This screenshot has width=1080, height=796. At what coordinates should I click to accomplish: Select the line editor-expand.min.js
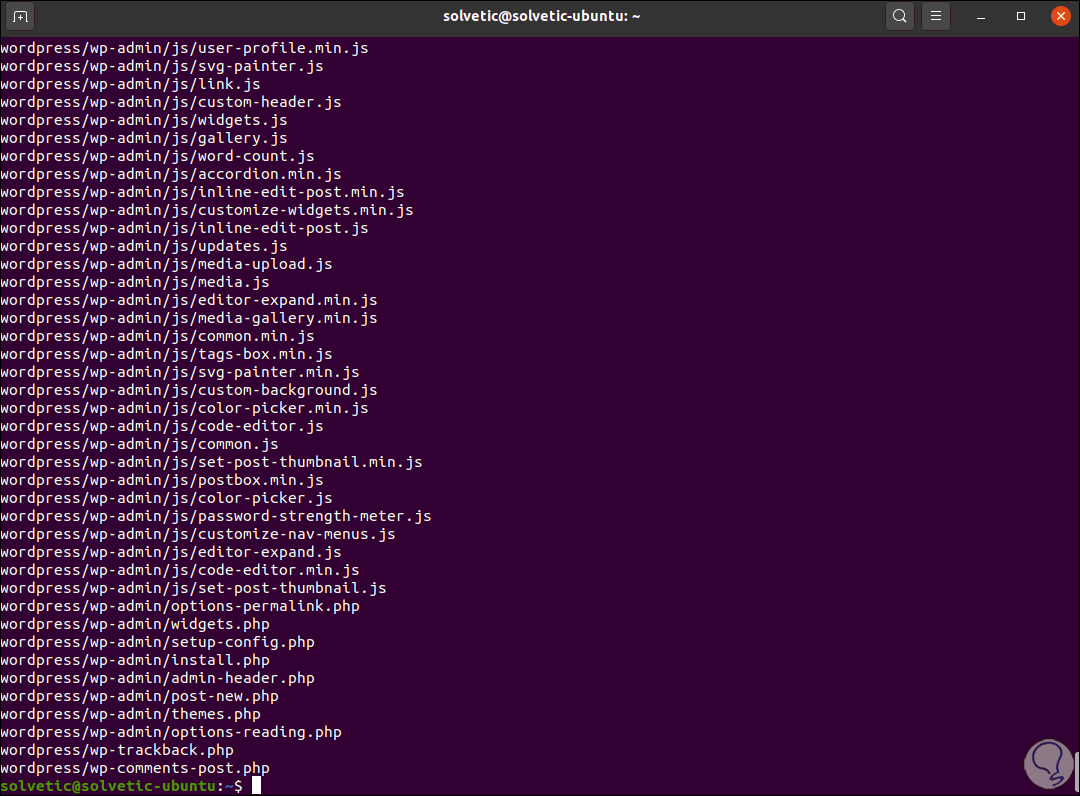point(189,300)
